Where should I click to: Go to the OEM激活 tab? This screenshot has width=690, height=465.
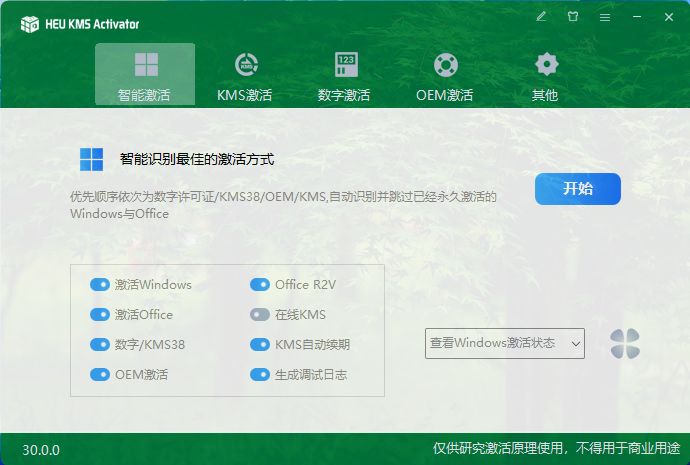pos(445,76)
